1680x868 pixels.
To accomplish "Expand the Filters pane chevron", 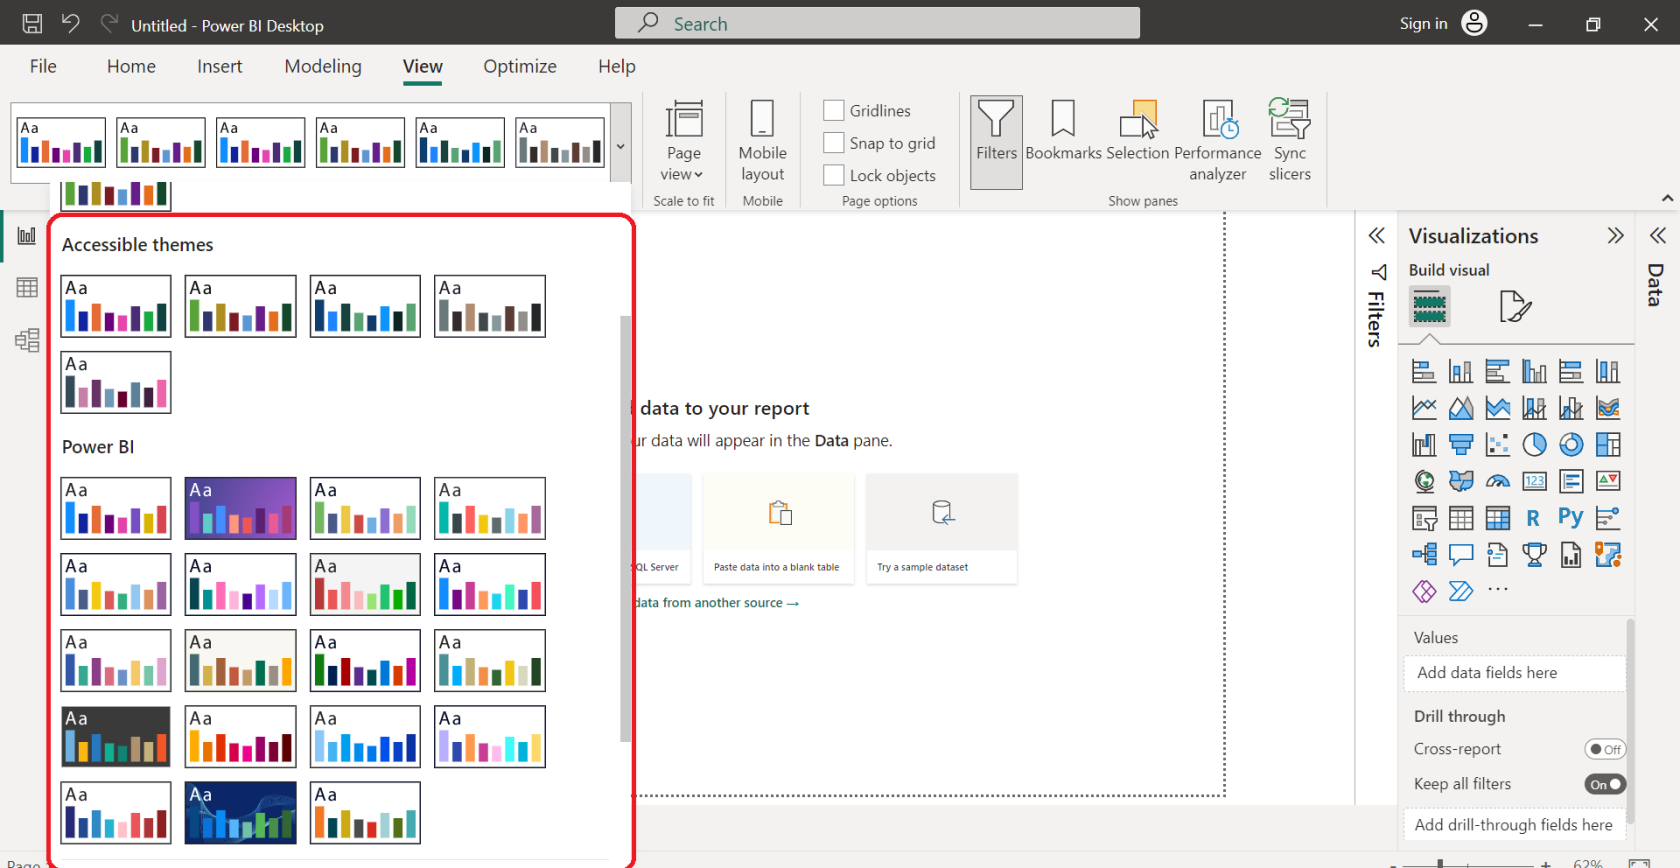I will tap(1377, 236).
